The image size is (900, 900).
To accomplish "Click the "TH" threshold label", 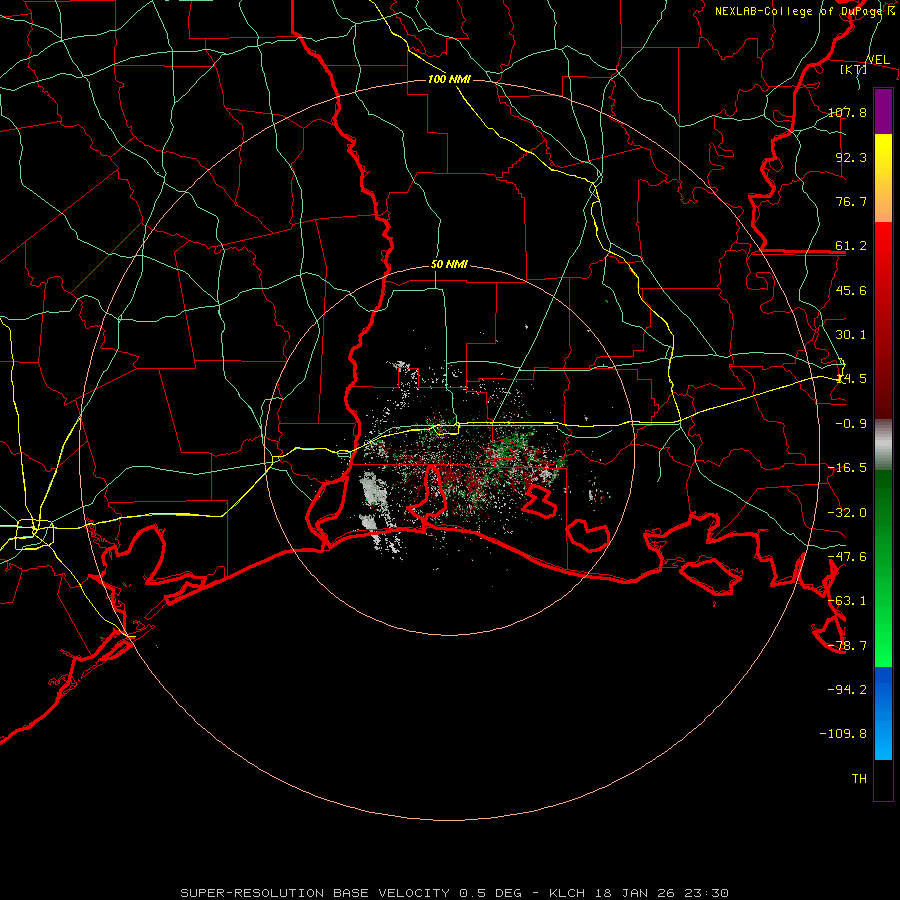I will (859, 779).
